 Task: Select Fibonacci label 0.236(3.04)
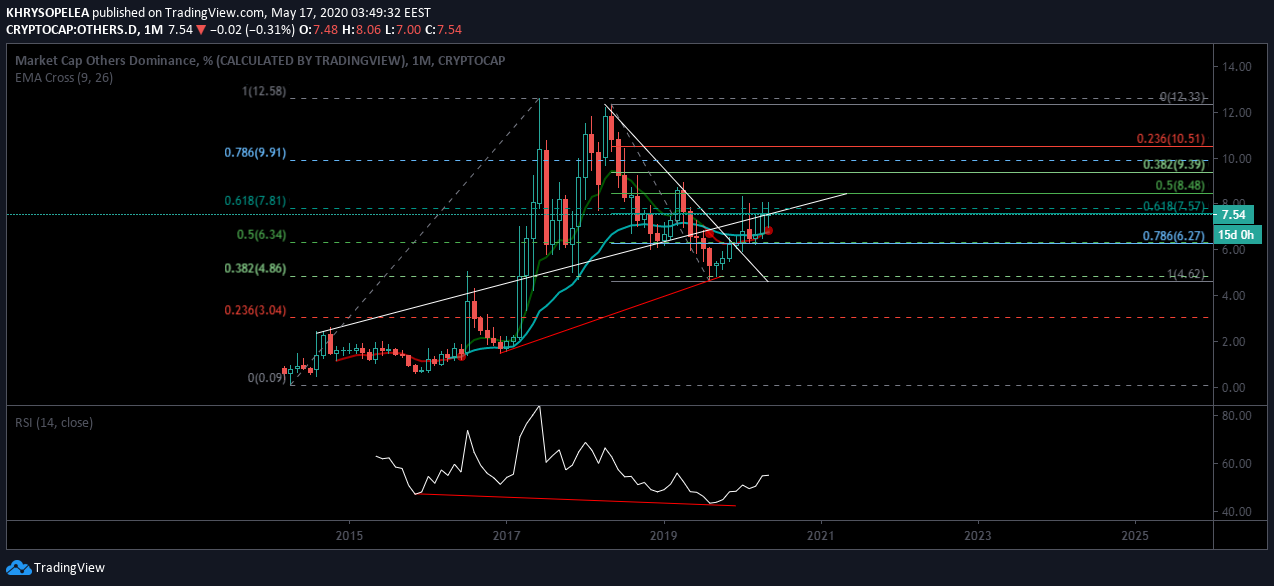[x=255, y=310]
